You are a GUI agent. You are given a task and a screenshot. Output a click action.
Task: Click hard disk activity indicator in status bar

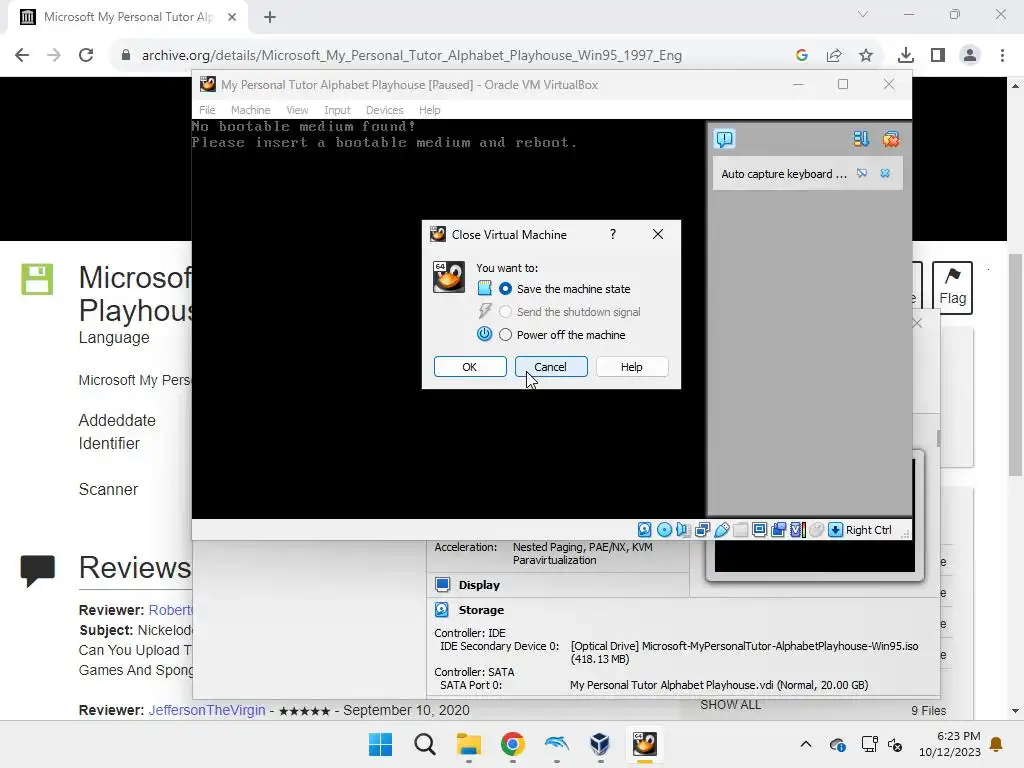coord(645,530)
